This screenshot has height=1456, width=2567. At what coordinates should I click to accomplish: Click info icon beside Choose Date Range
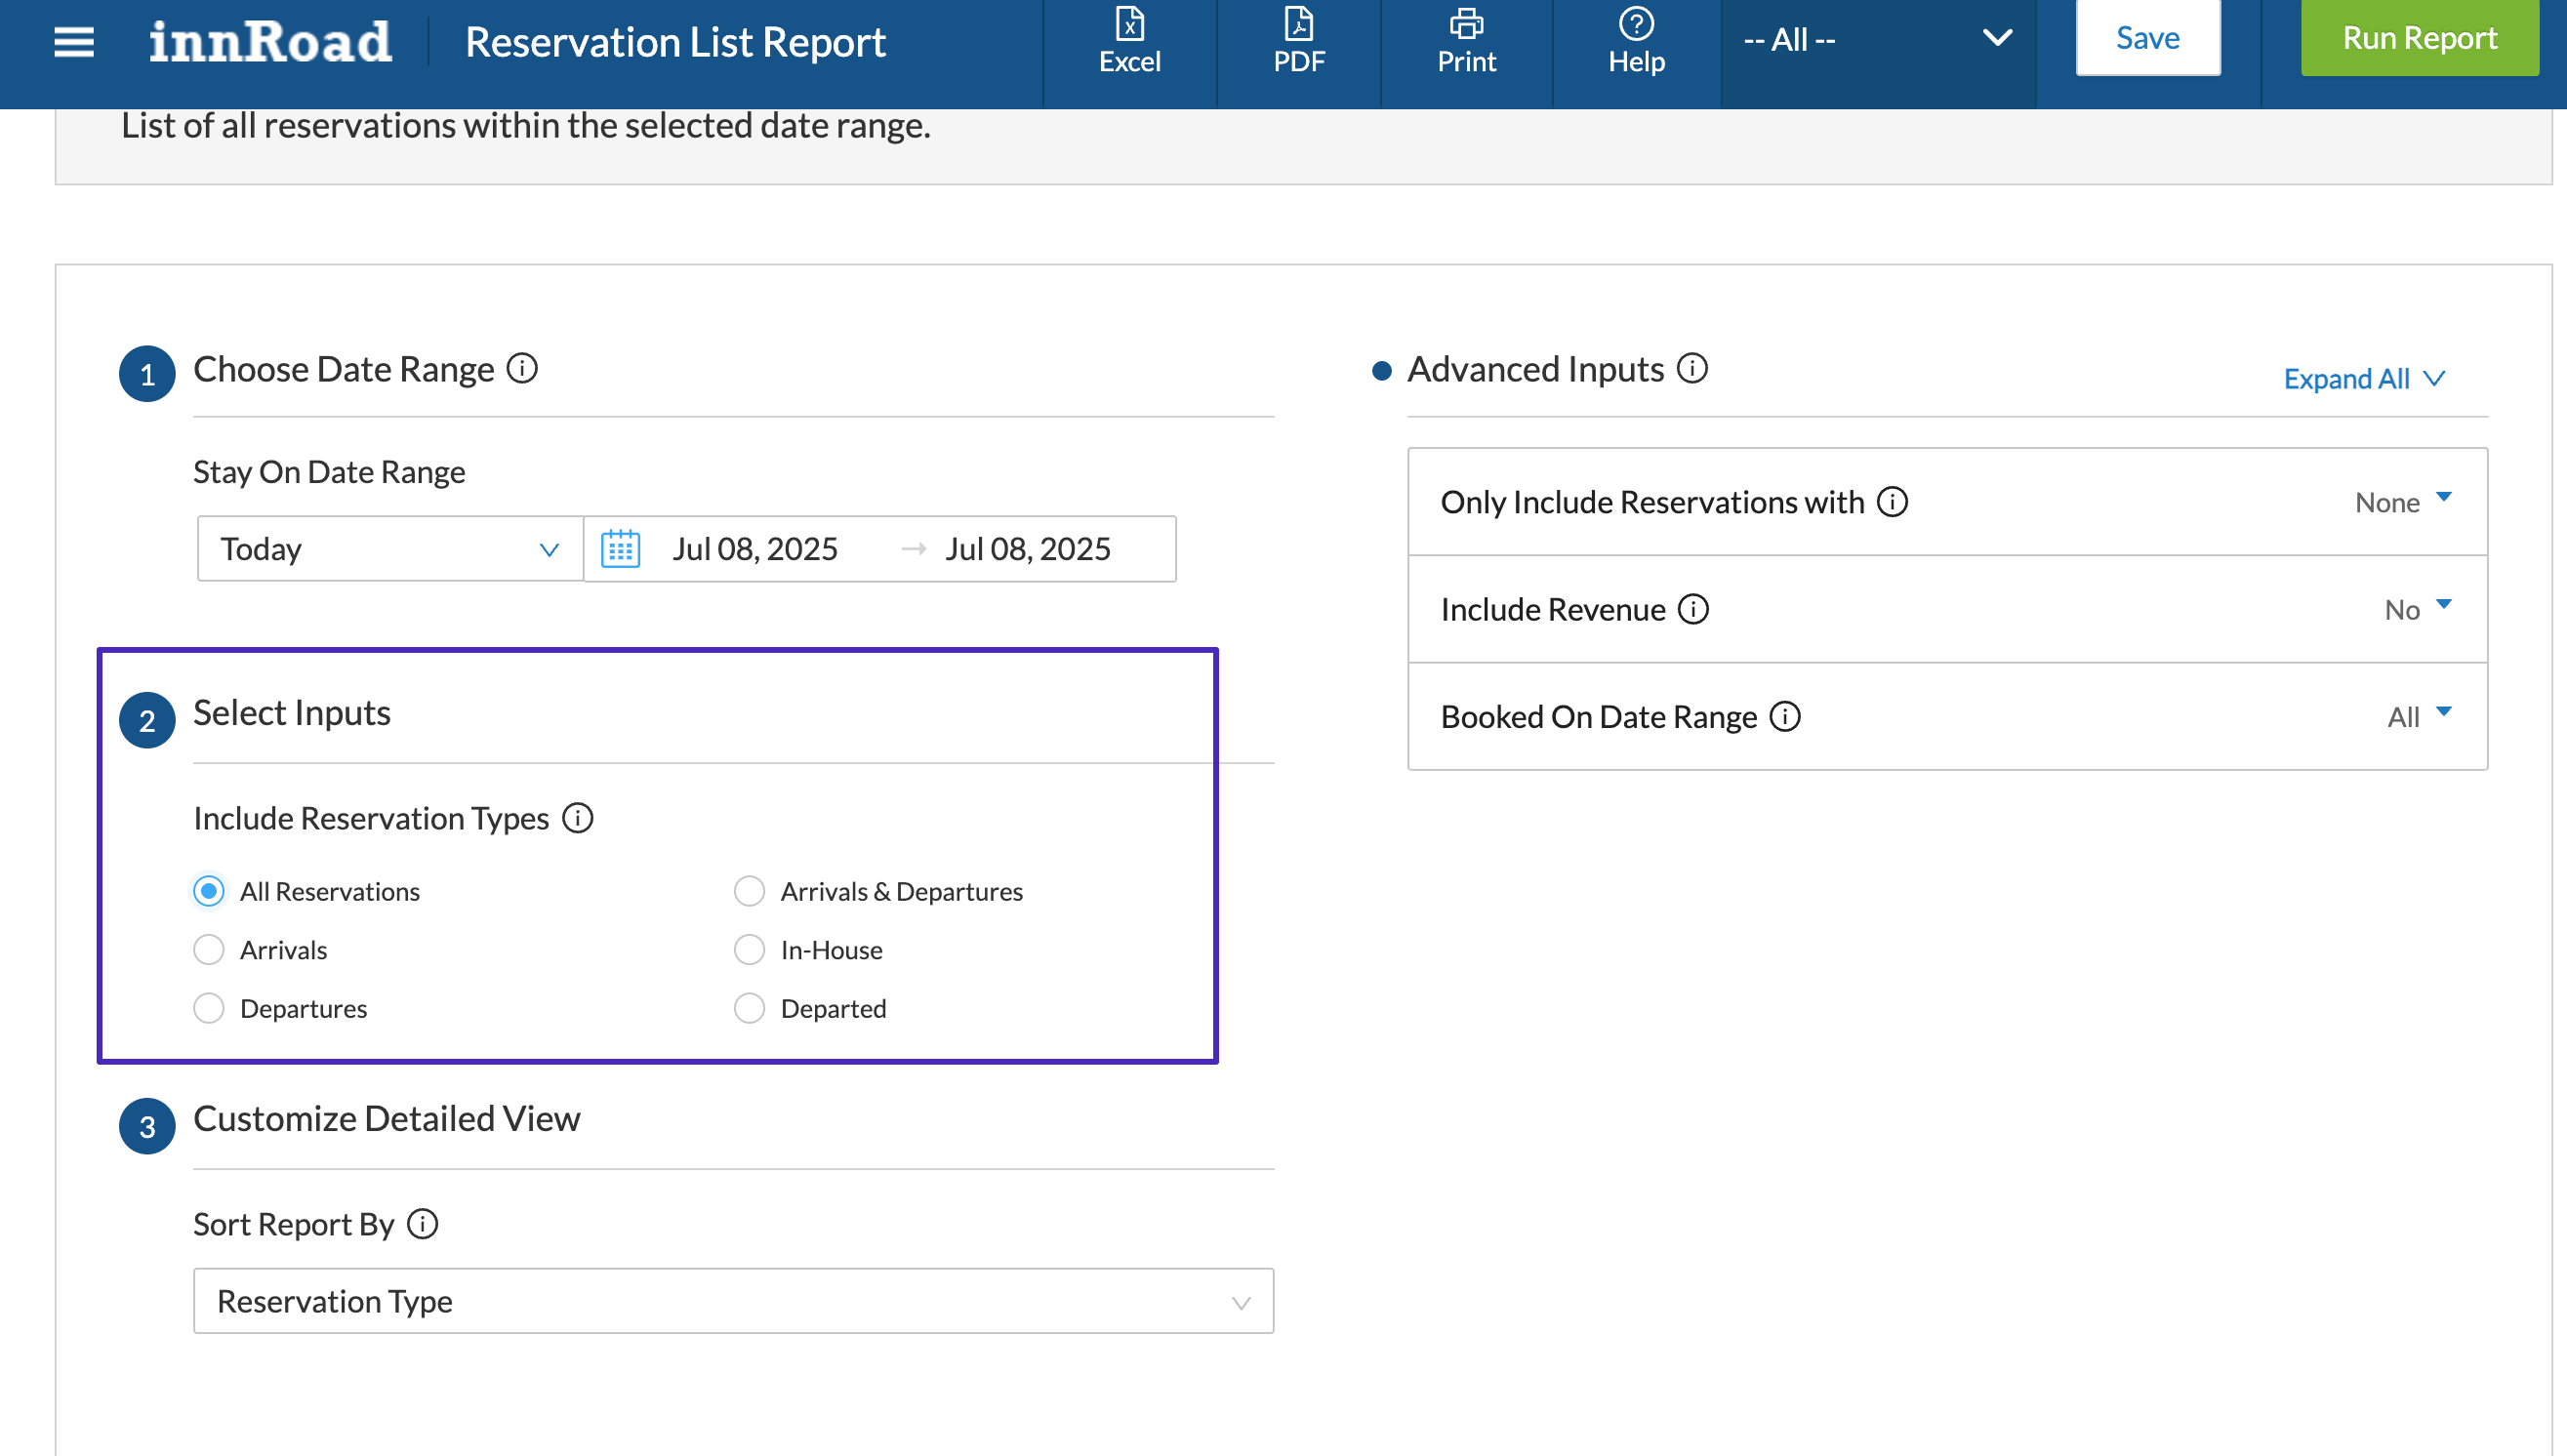[522, 369]
